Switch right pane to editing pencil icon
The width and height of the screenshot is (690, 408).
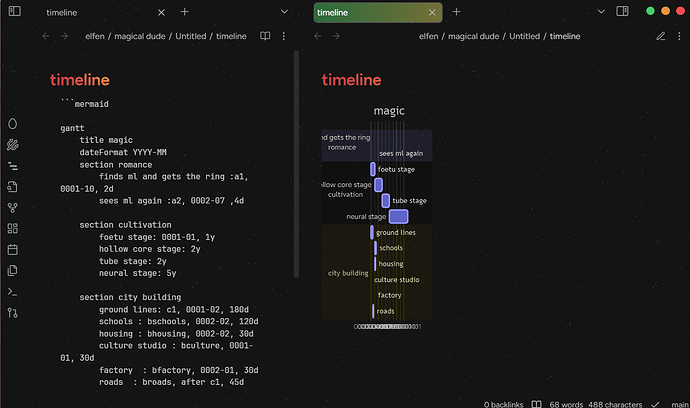pyautogui.click(x=661, y=36)
